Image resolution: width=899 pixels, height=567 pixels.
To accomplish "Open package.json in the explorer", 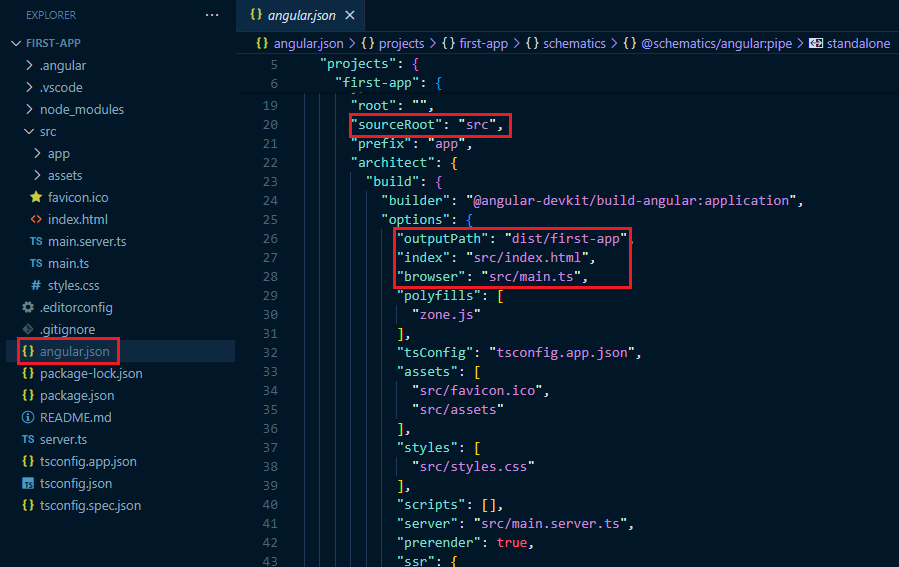I will [77, 396].
